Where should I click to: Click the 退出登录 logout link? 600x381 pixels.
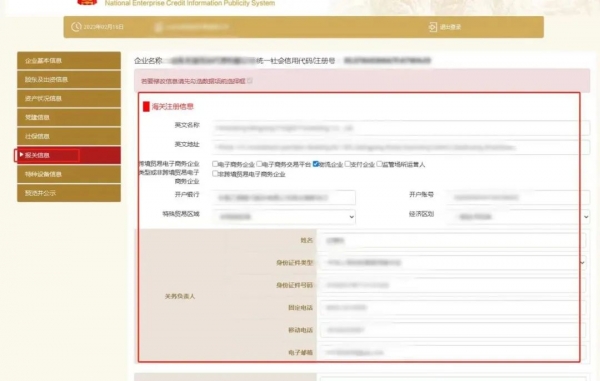450,27
